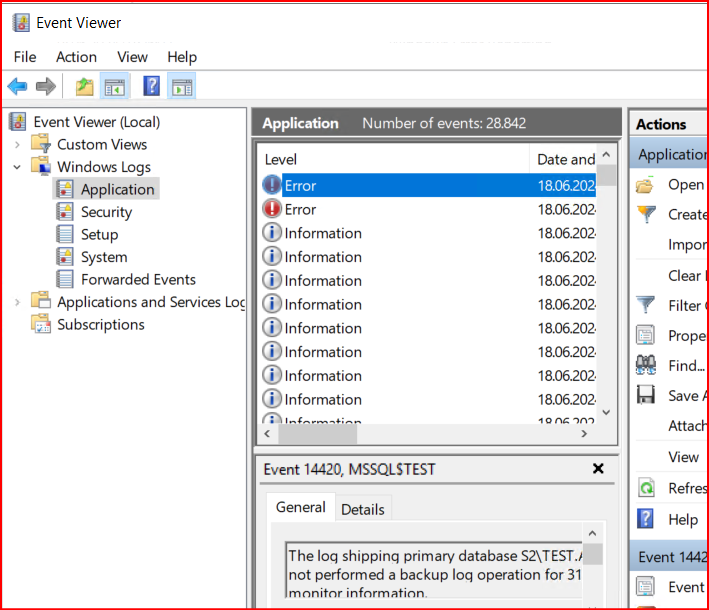Screen dimensions: 709x610
Task: Expand Applications and Services Logs node
Action: (x=17, y=302)
